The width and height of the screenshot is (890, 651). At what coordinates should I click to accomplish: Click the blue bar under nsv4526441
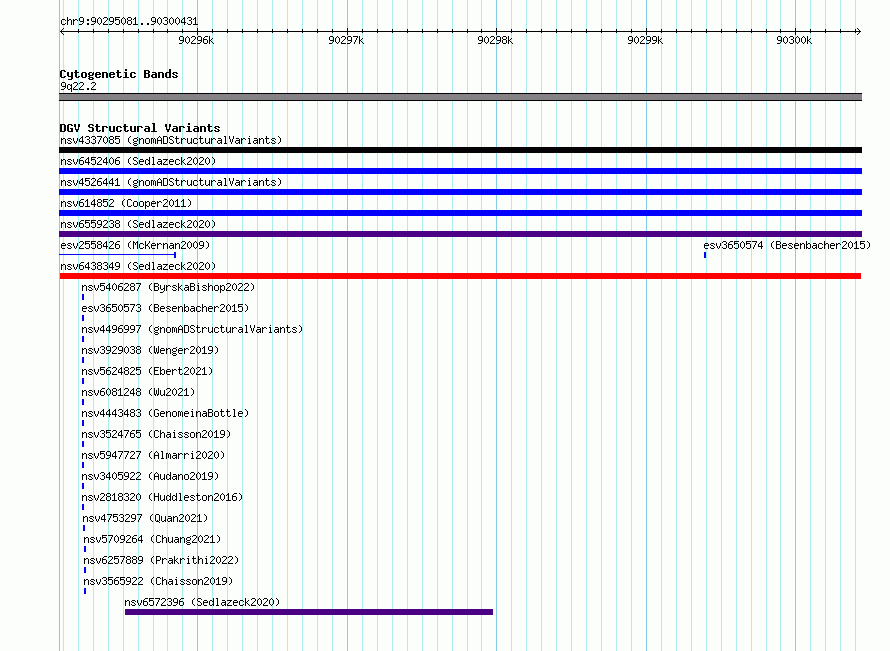coord(460,192)
